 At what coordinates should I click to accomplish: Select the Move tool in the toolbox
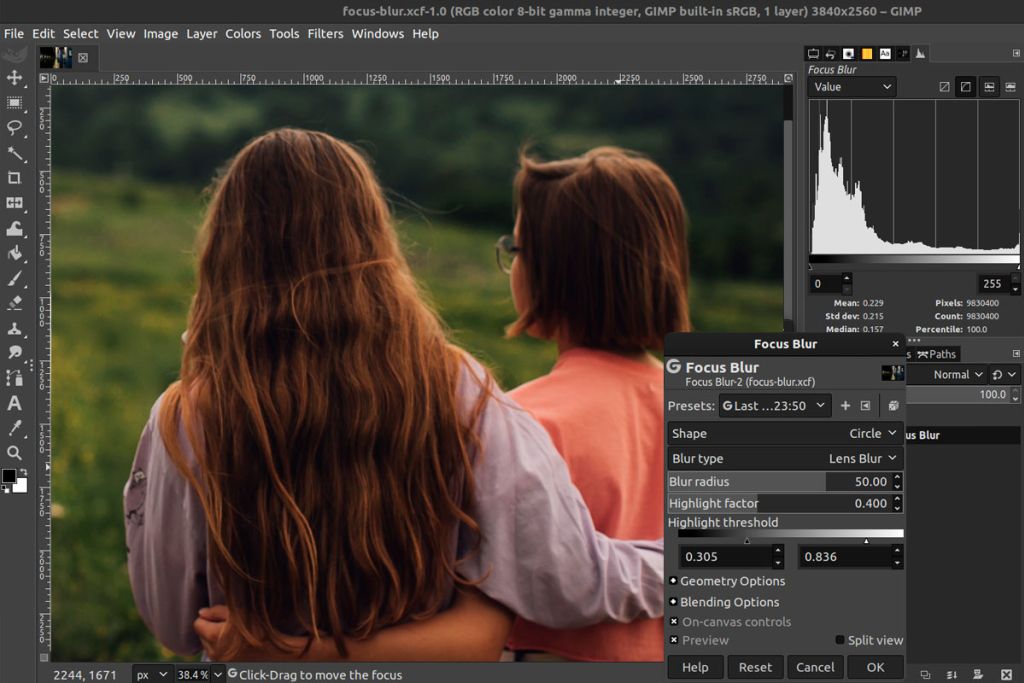click(14, 78)
